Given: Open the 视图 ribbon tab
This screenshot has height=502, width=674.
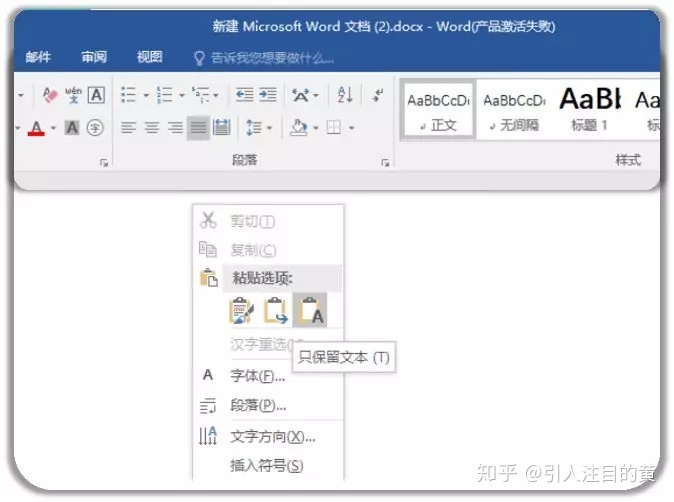Looking at the screenshot, I should coord(149,57).
